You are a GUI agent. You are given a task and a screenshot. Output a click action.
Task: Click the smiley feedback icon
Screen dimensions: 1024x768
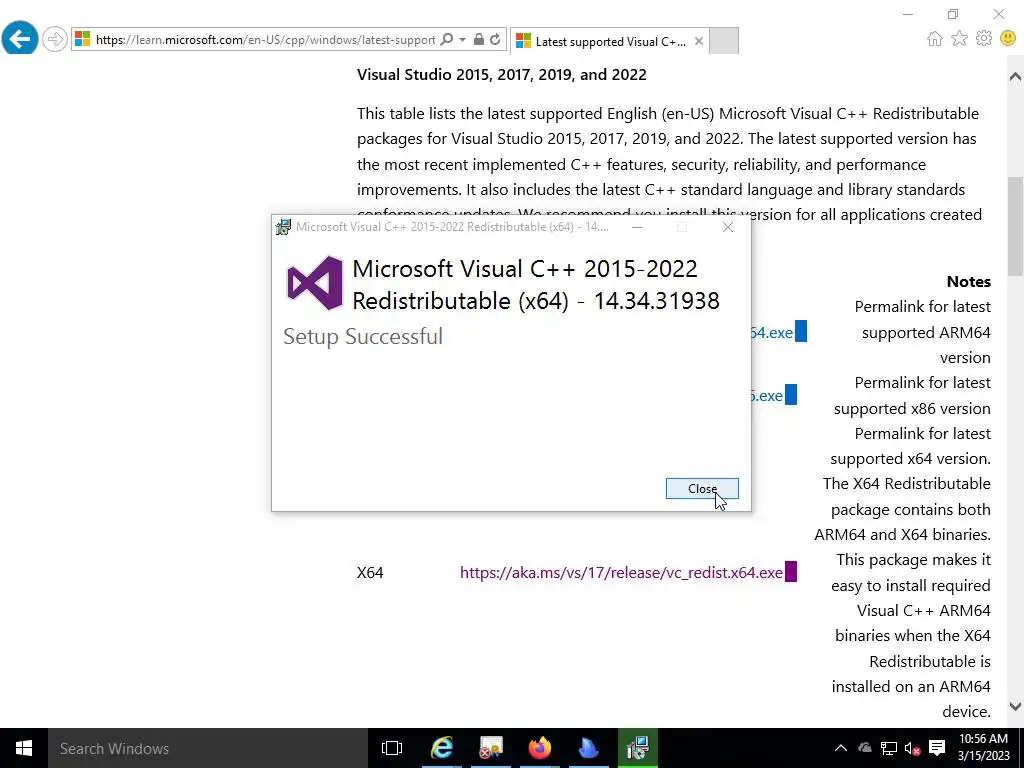pos(1008,39)
